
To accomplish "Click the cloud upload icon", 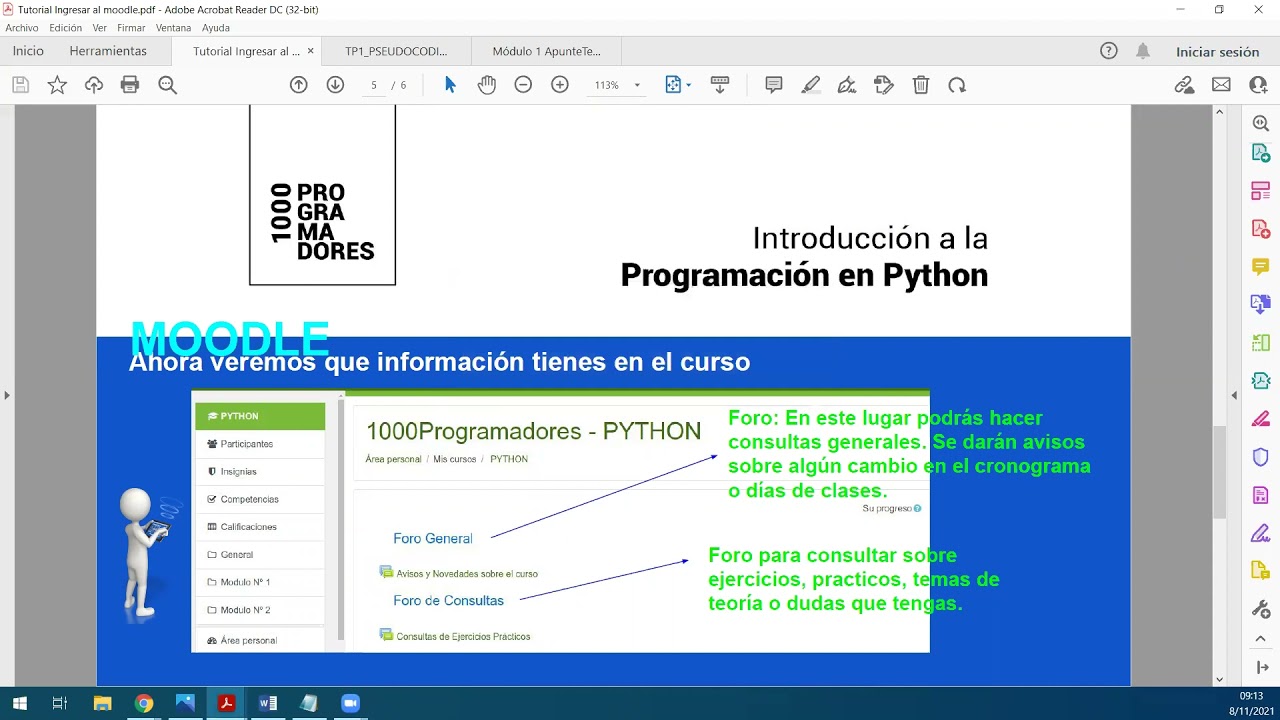I will (94, 85).
